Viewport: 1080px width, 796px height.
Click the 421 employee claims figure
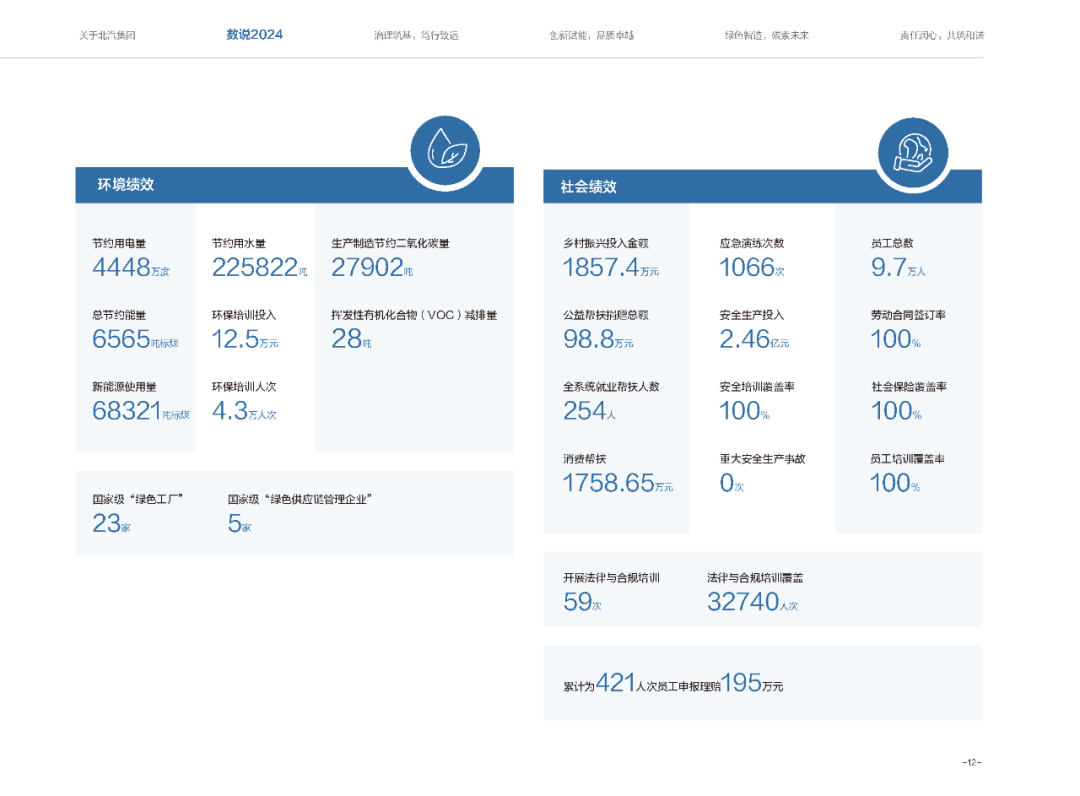click(x=615, y=683)
